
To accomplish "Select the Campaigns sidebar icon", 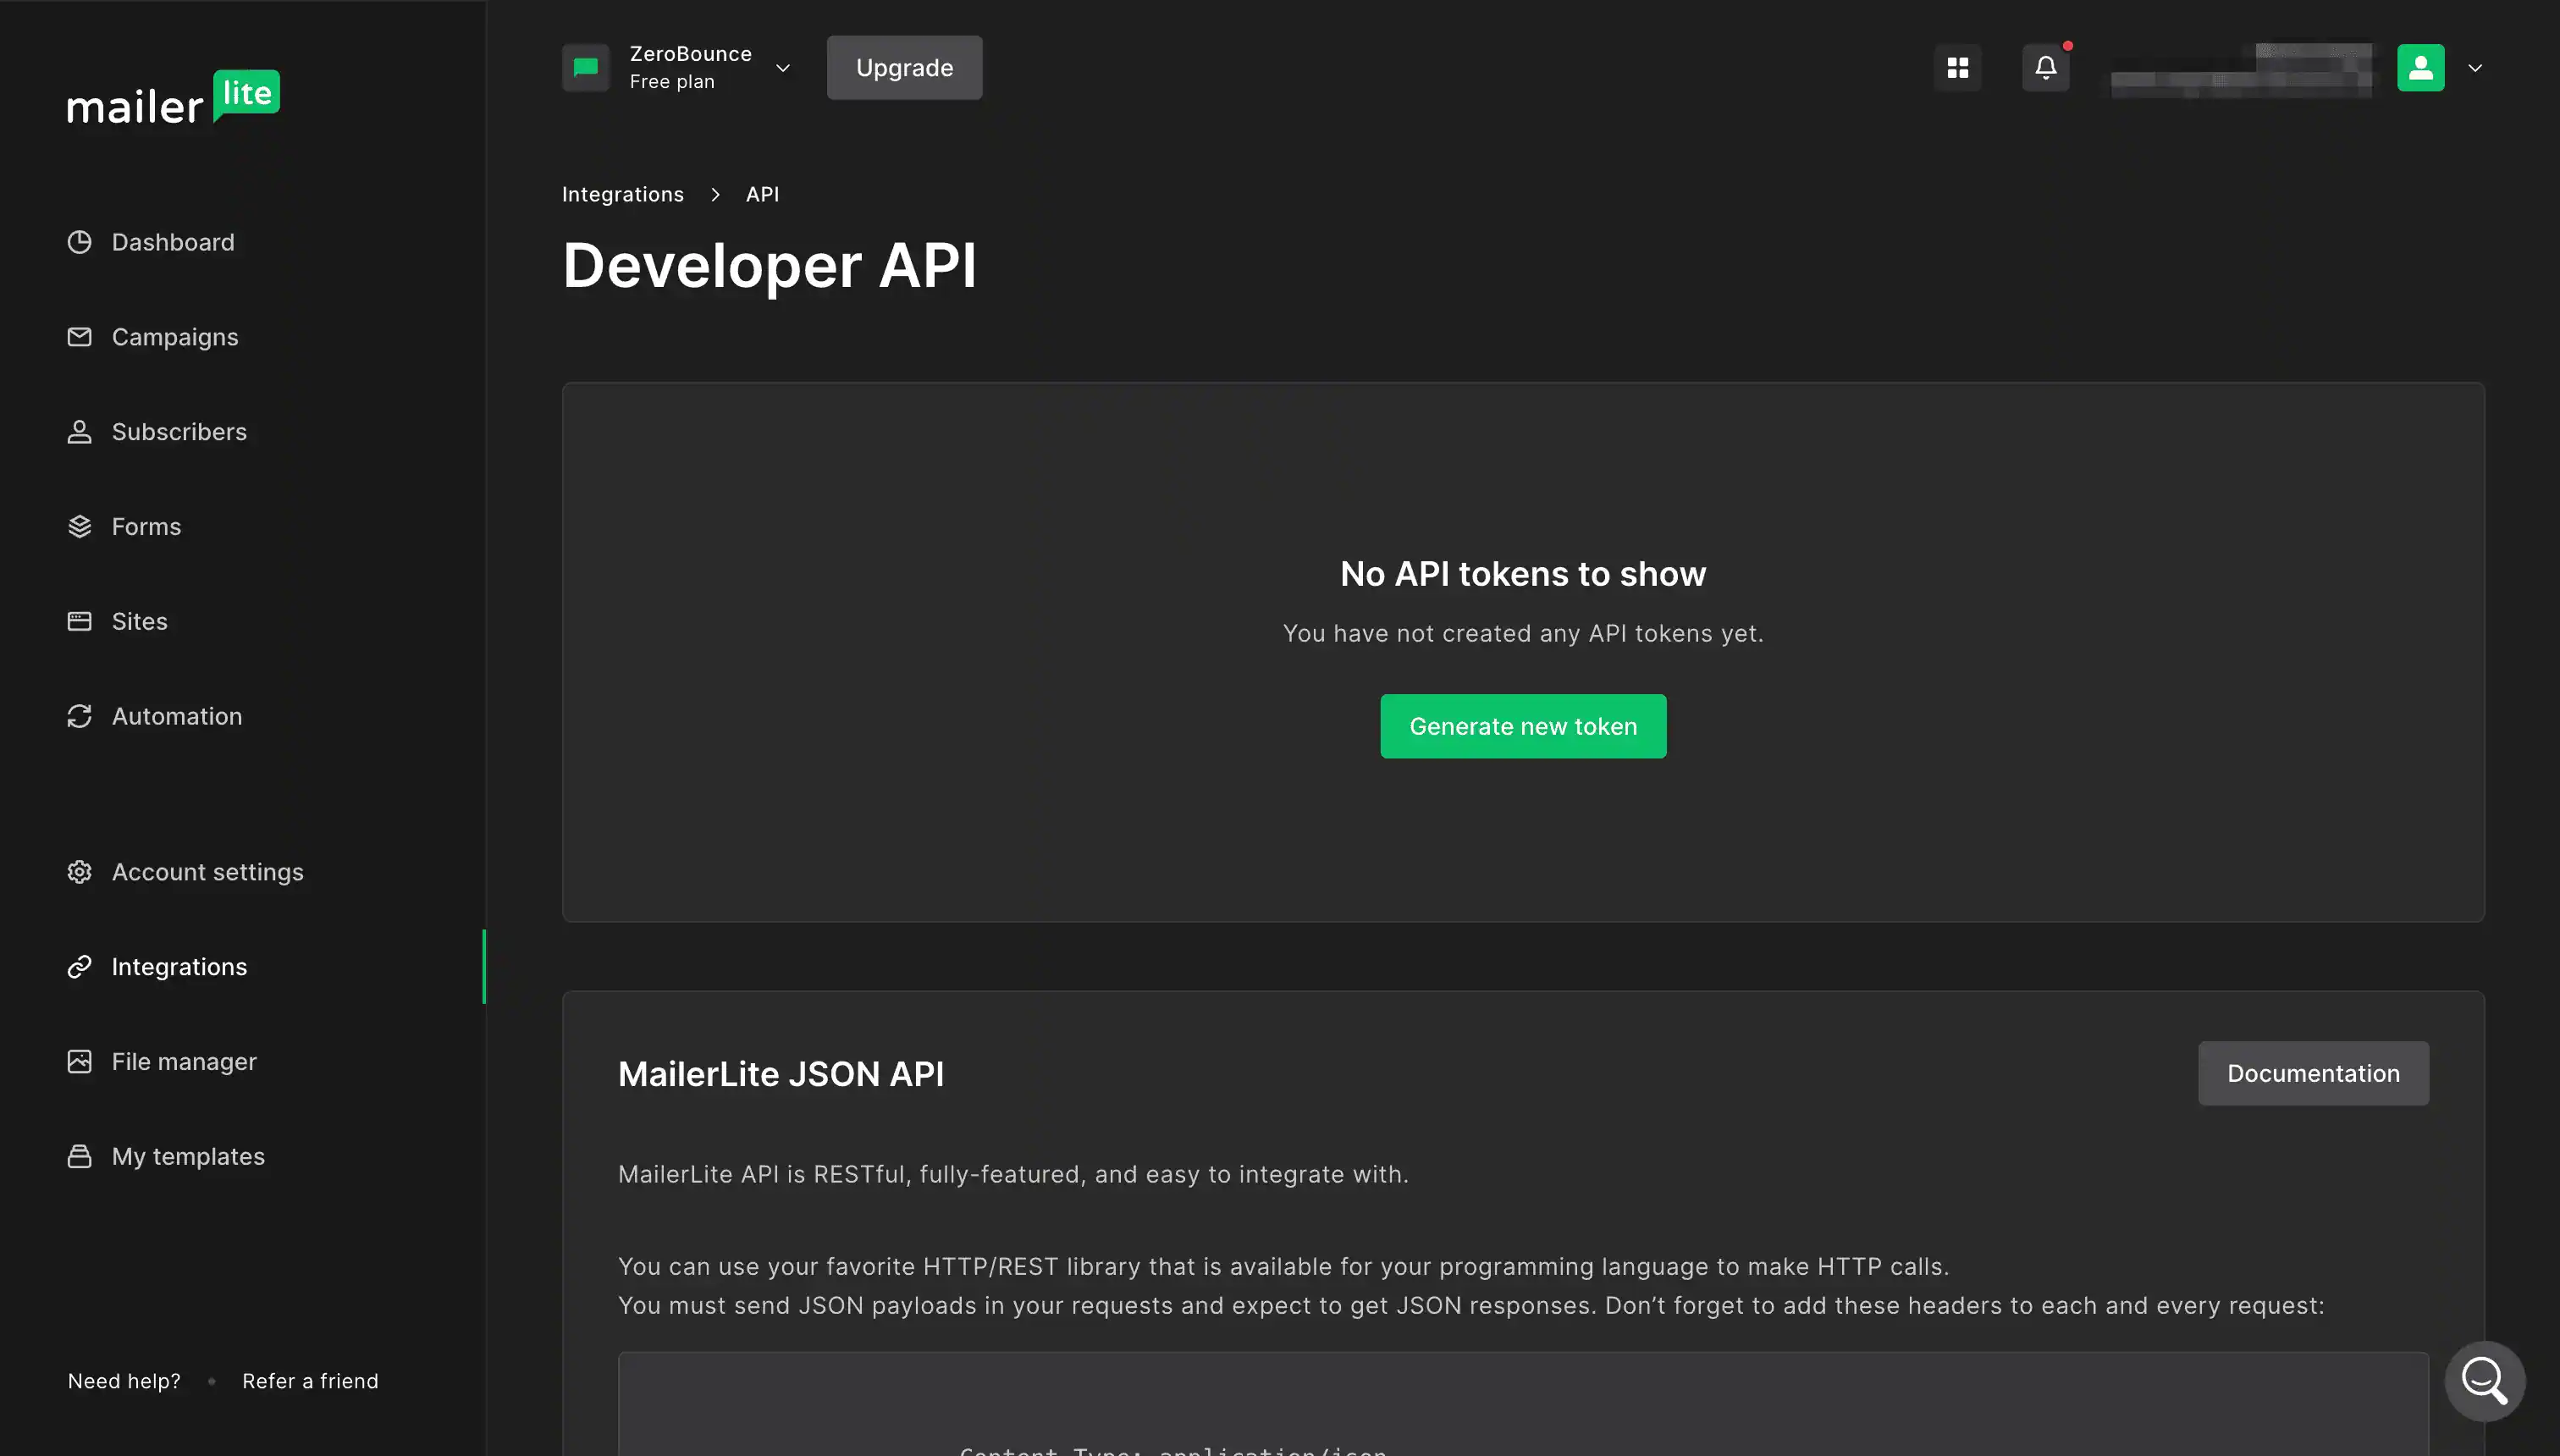I will coord(80,337).
